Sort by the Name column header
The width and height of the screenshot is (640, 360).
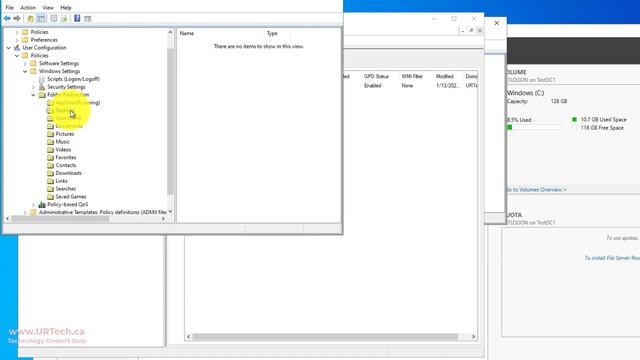(187, 33)
